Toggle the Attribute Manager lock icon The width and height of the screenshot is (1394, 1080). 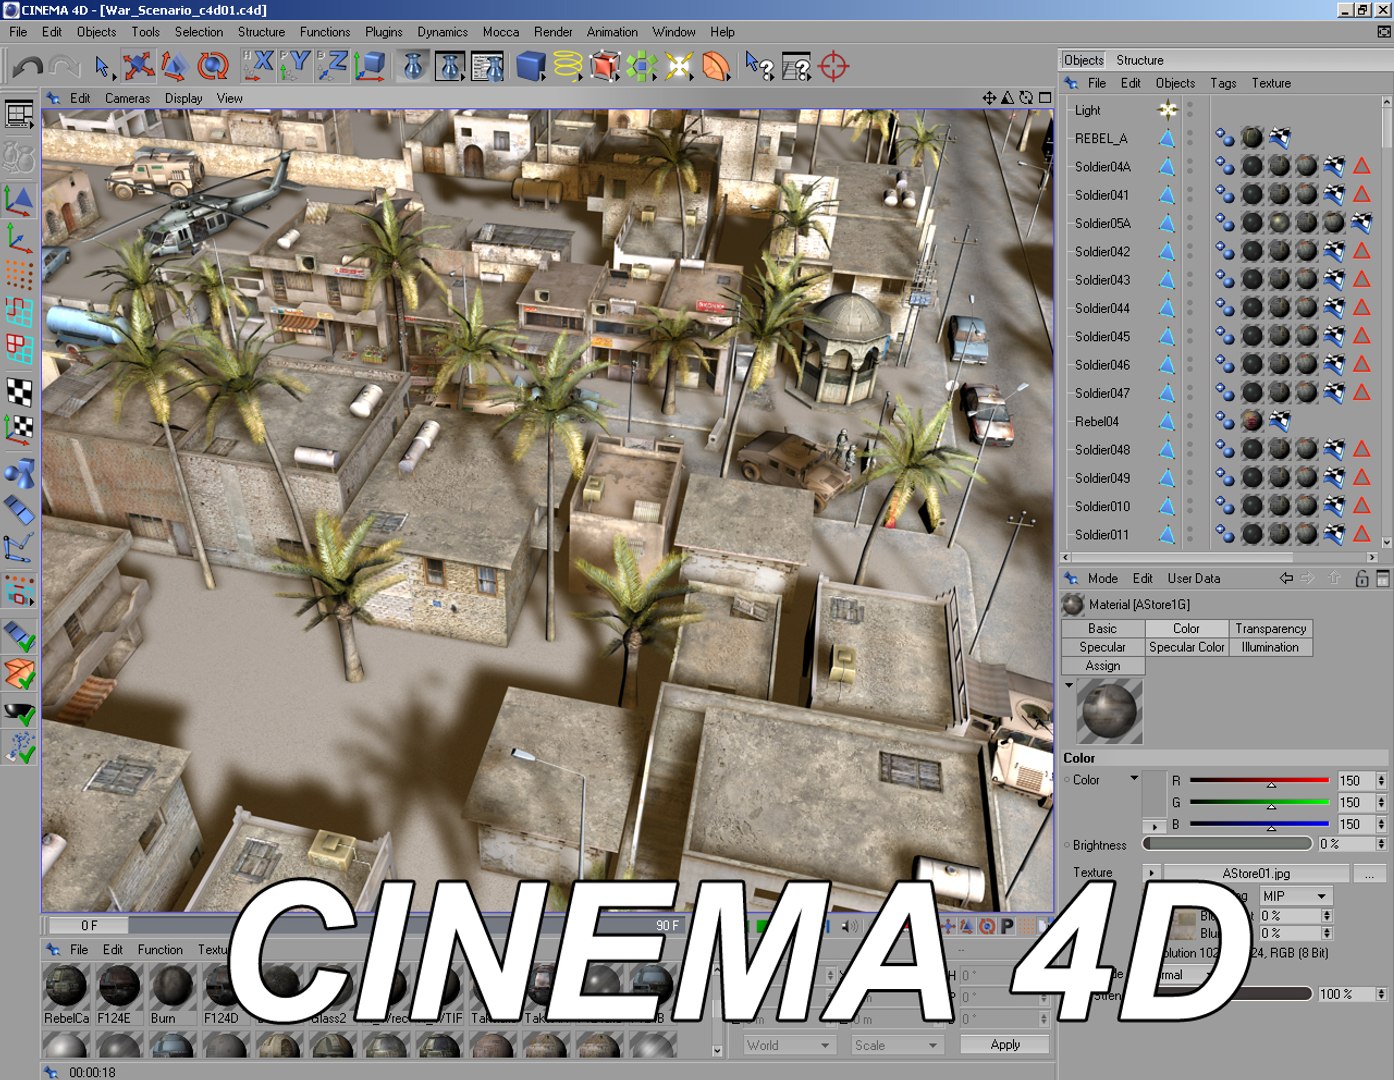pos(1361,578)
